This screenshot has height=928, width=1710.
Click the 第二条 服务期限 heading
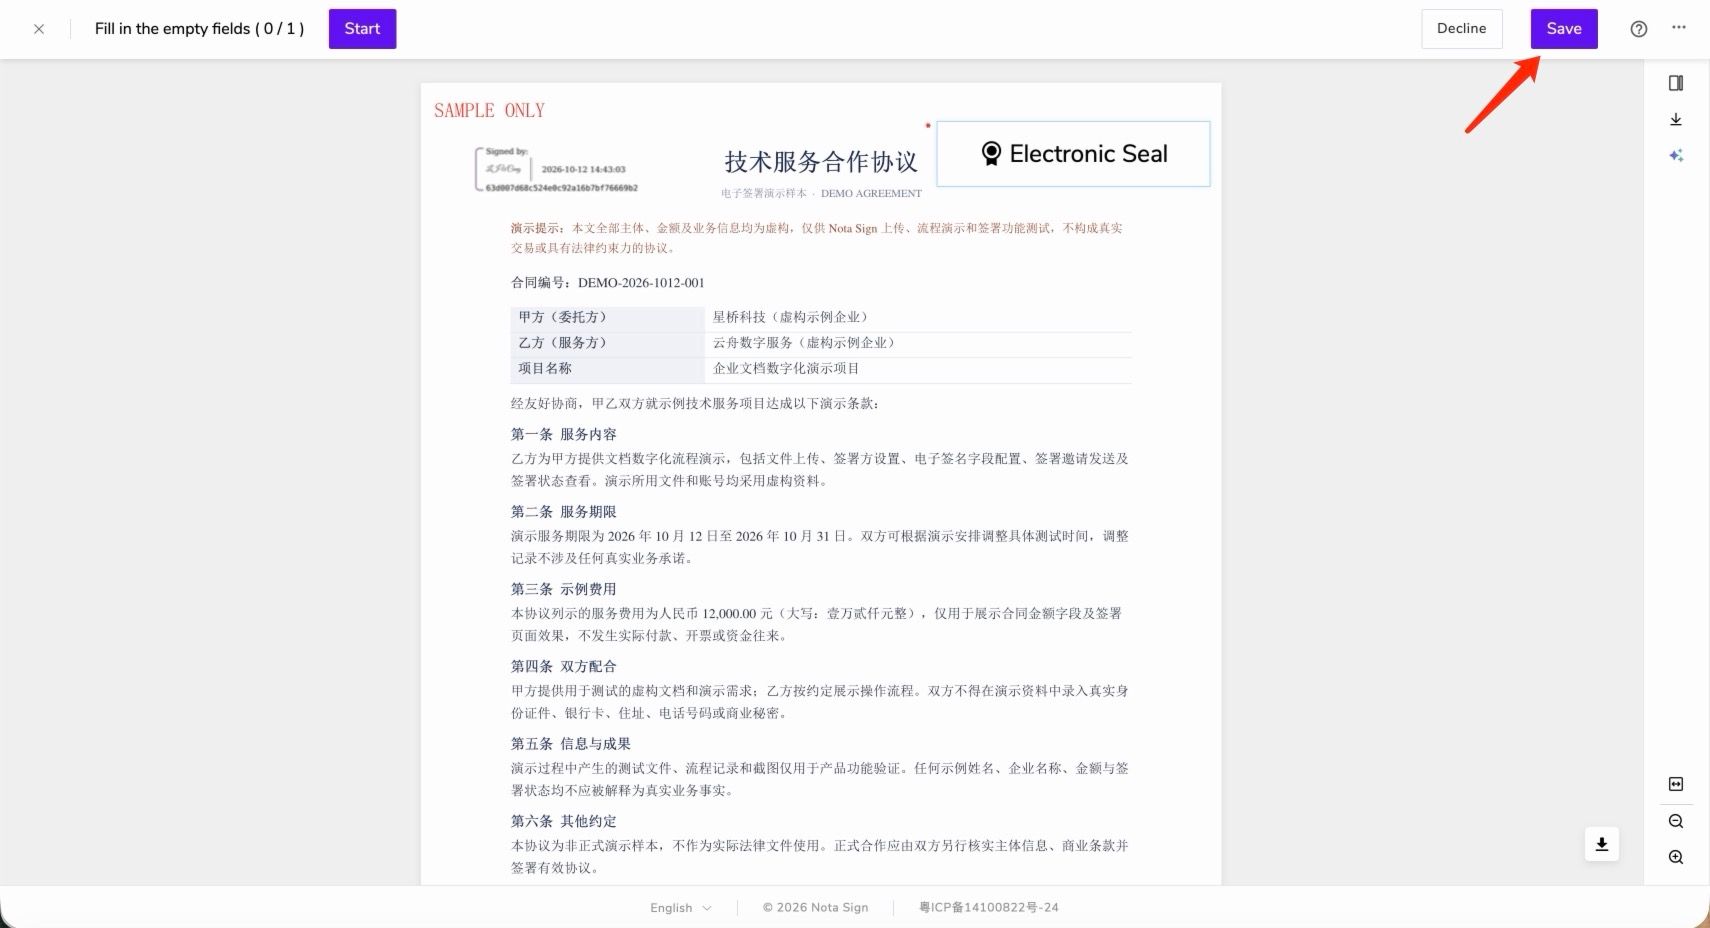click(564, 512)
